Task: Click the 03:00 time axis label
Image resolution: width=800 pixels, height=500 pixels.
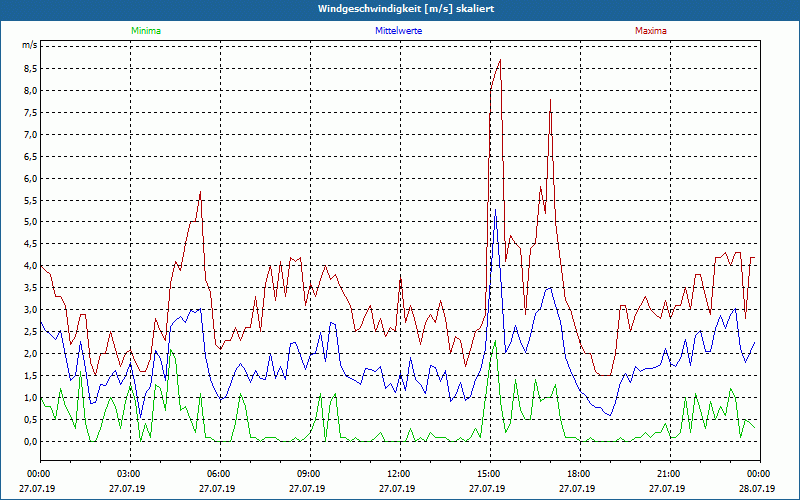Action: tap(127, 474)
